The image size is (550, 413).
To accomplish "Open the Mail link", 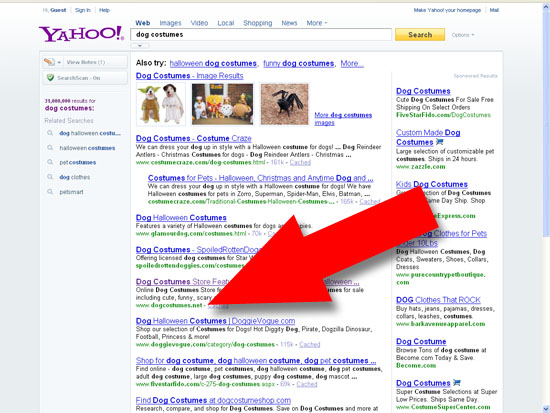I will point(494,10).
